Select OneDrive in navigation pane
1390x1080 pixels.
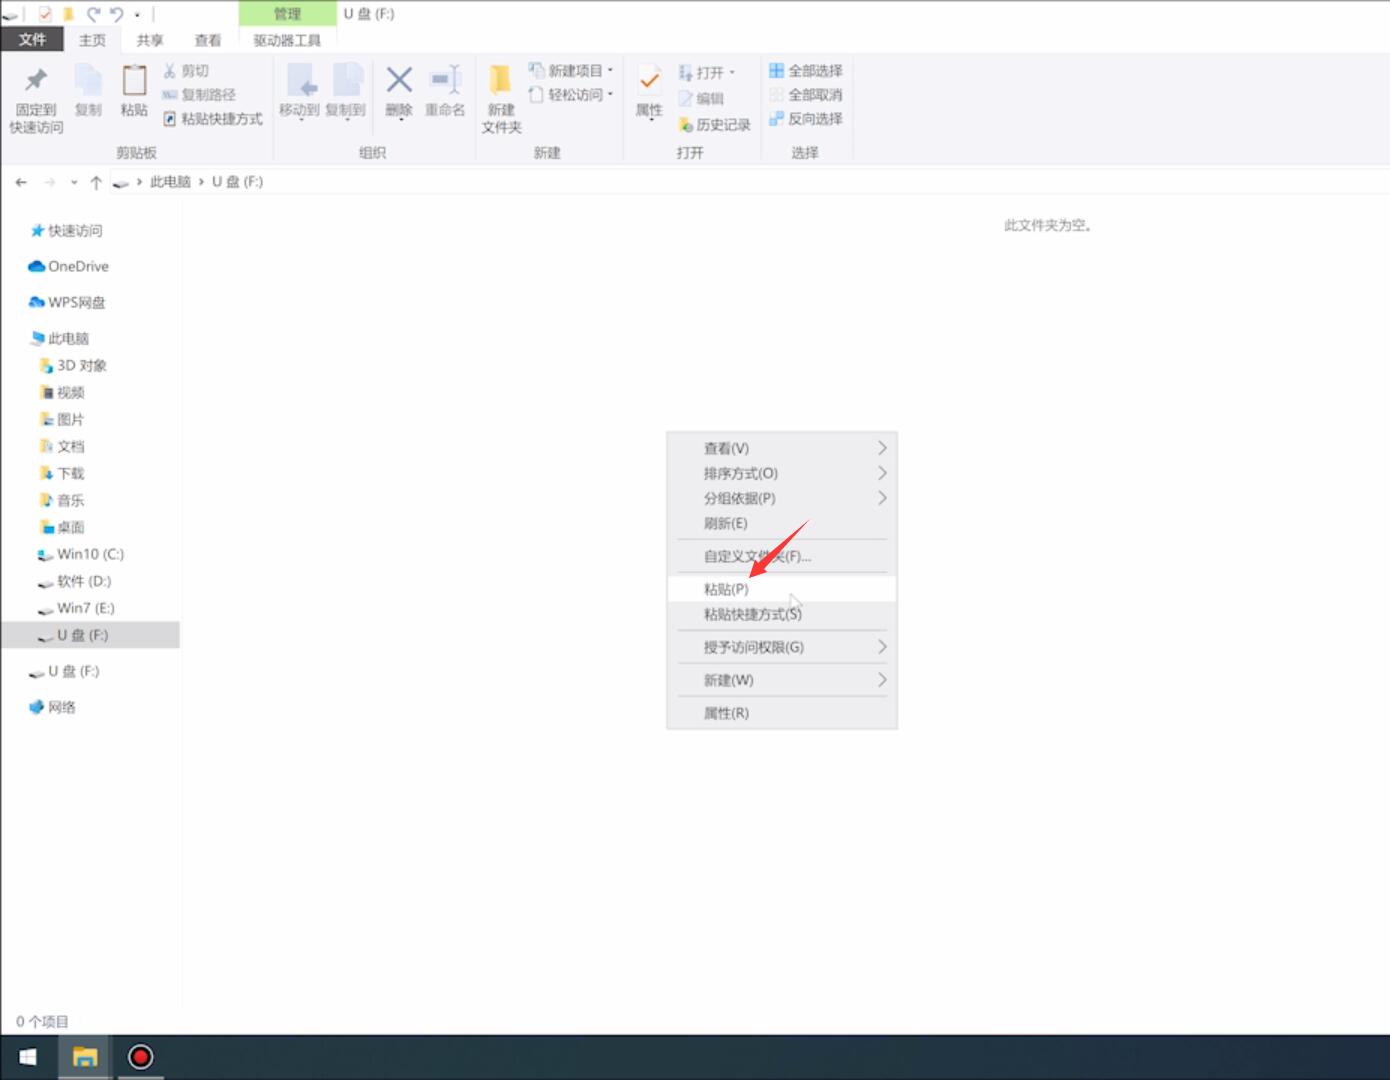(78, 267)
